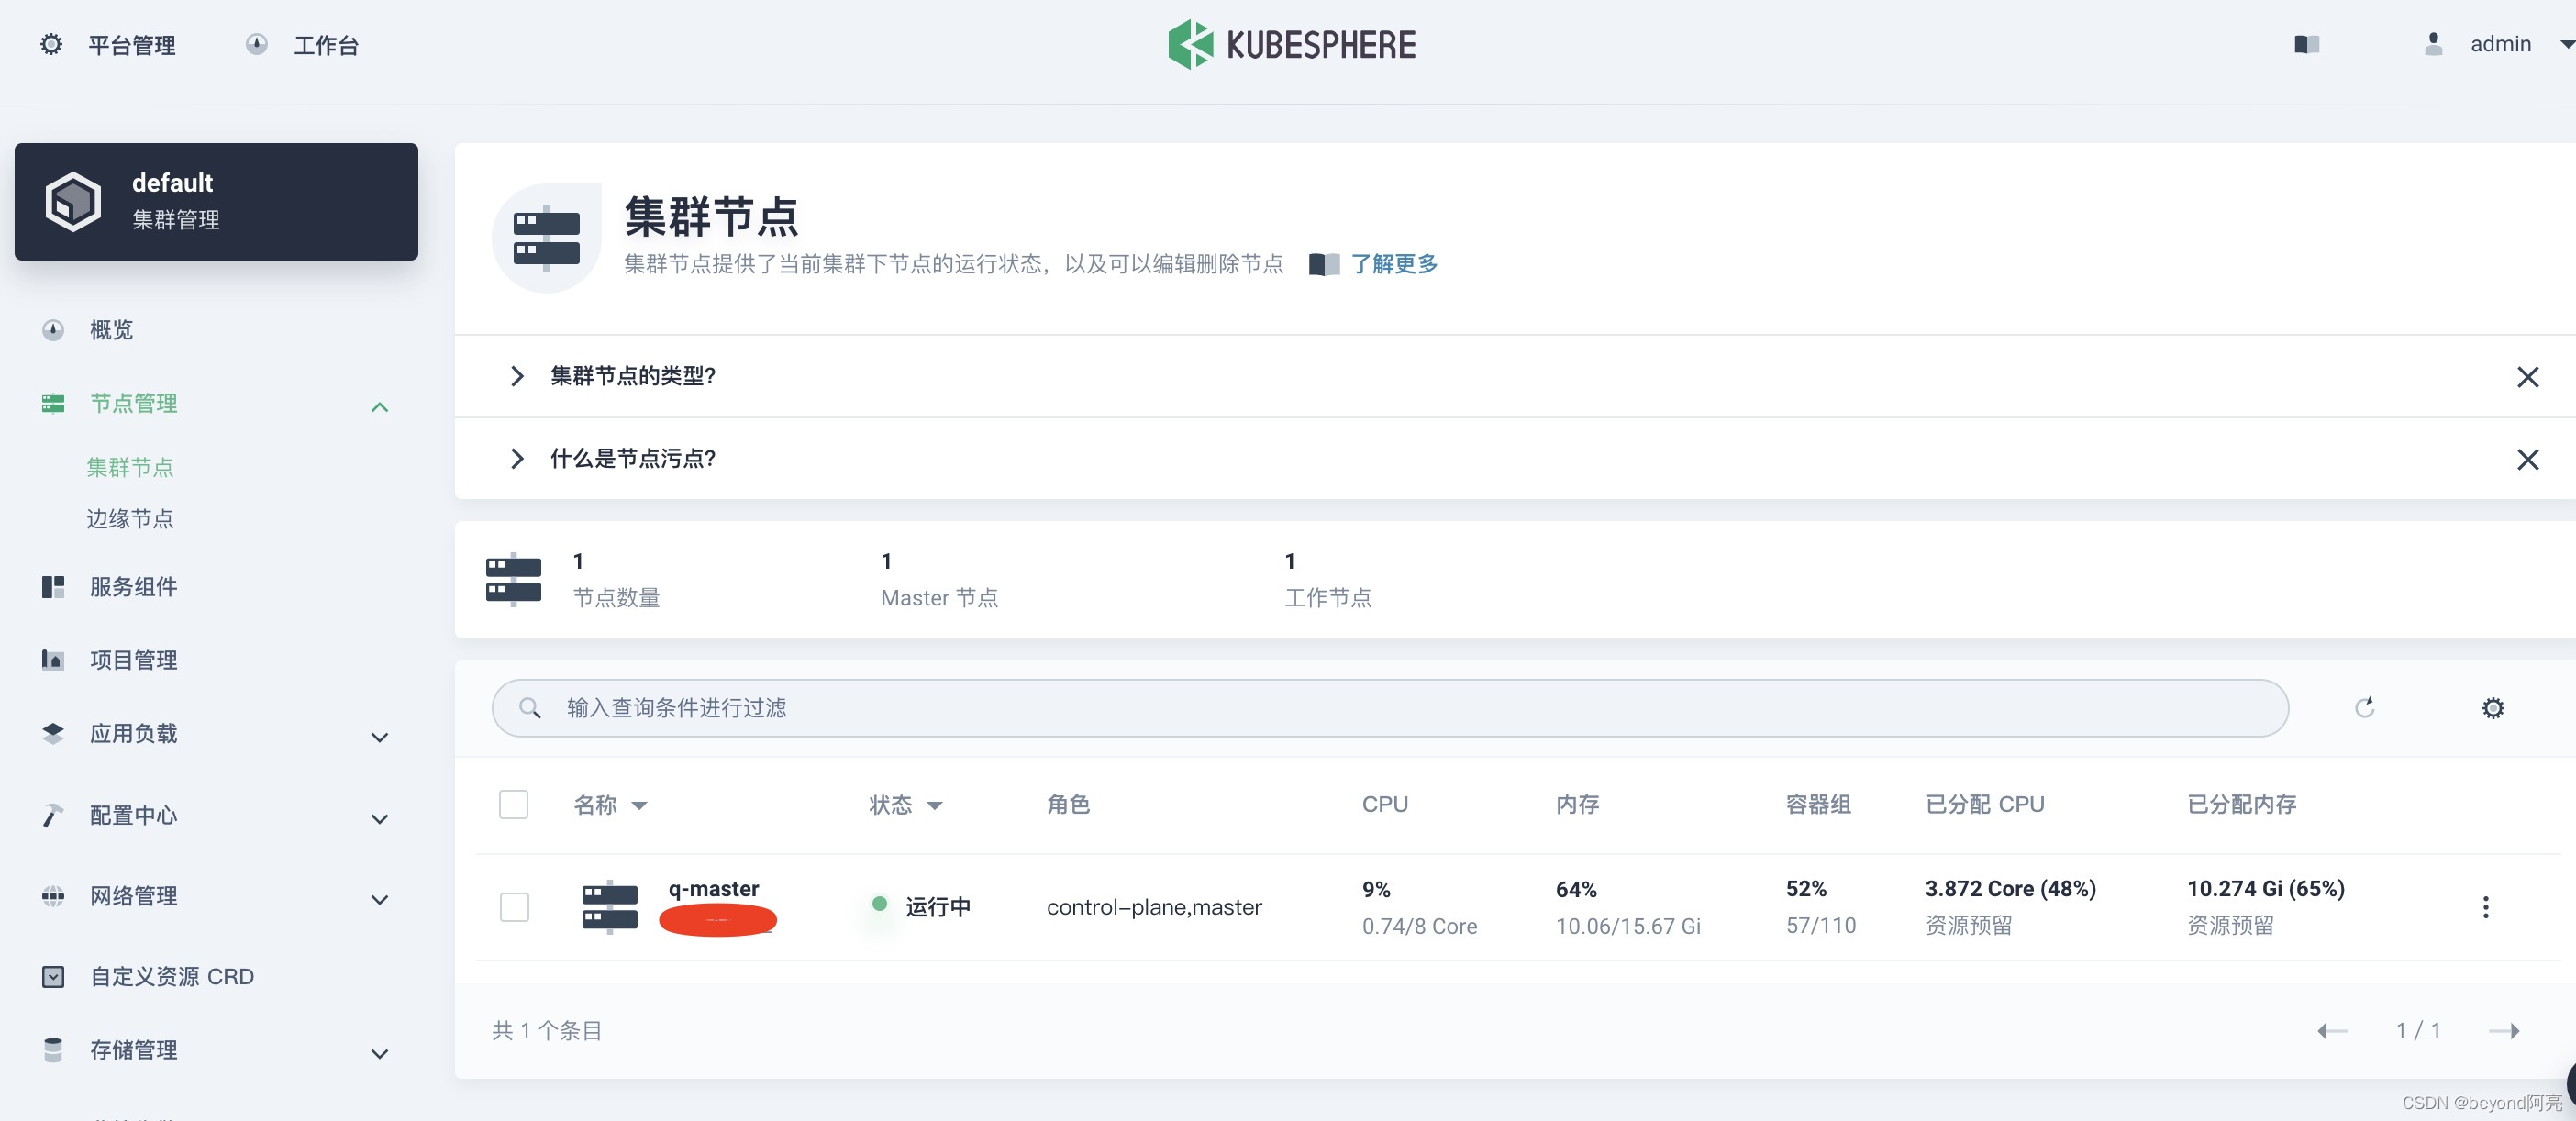Toggle the select-all checkbox in table header
Viewport: 2576px width, 1121px height.
pos(513,804)
